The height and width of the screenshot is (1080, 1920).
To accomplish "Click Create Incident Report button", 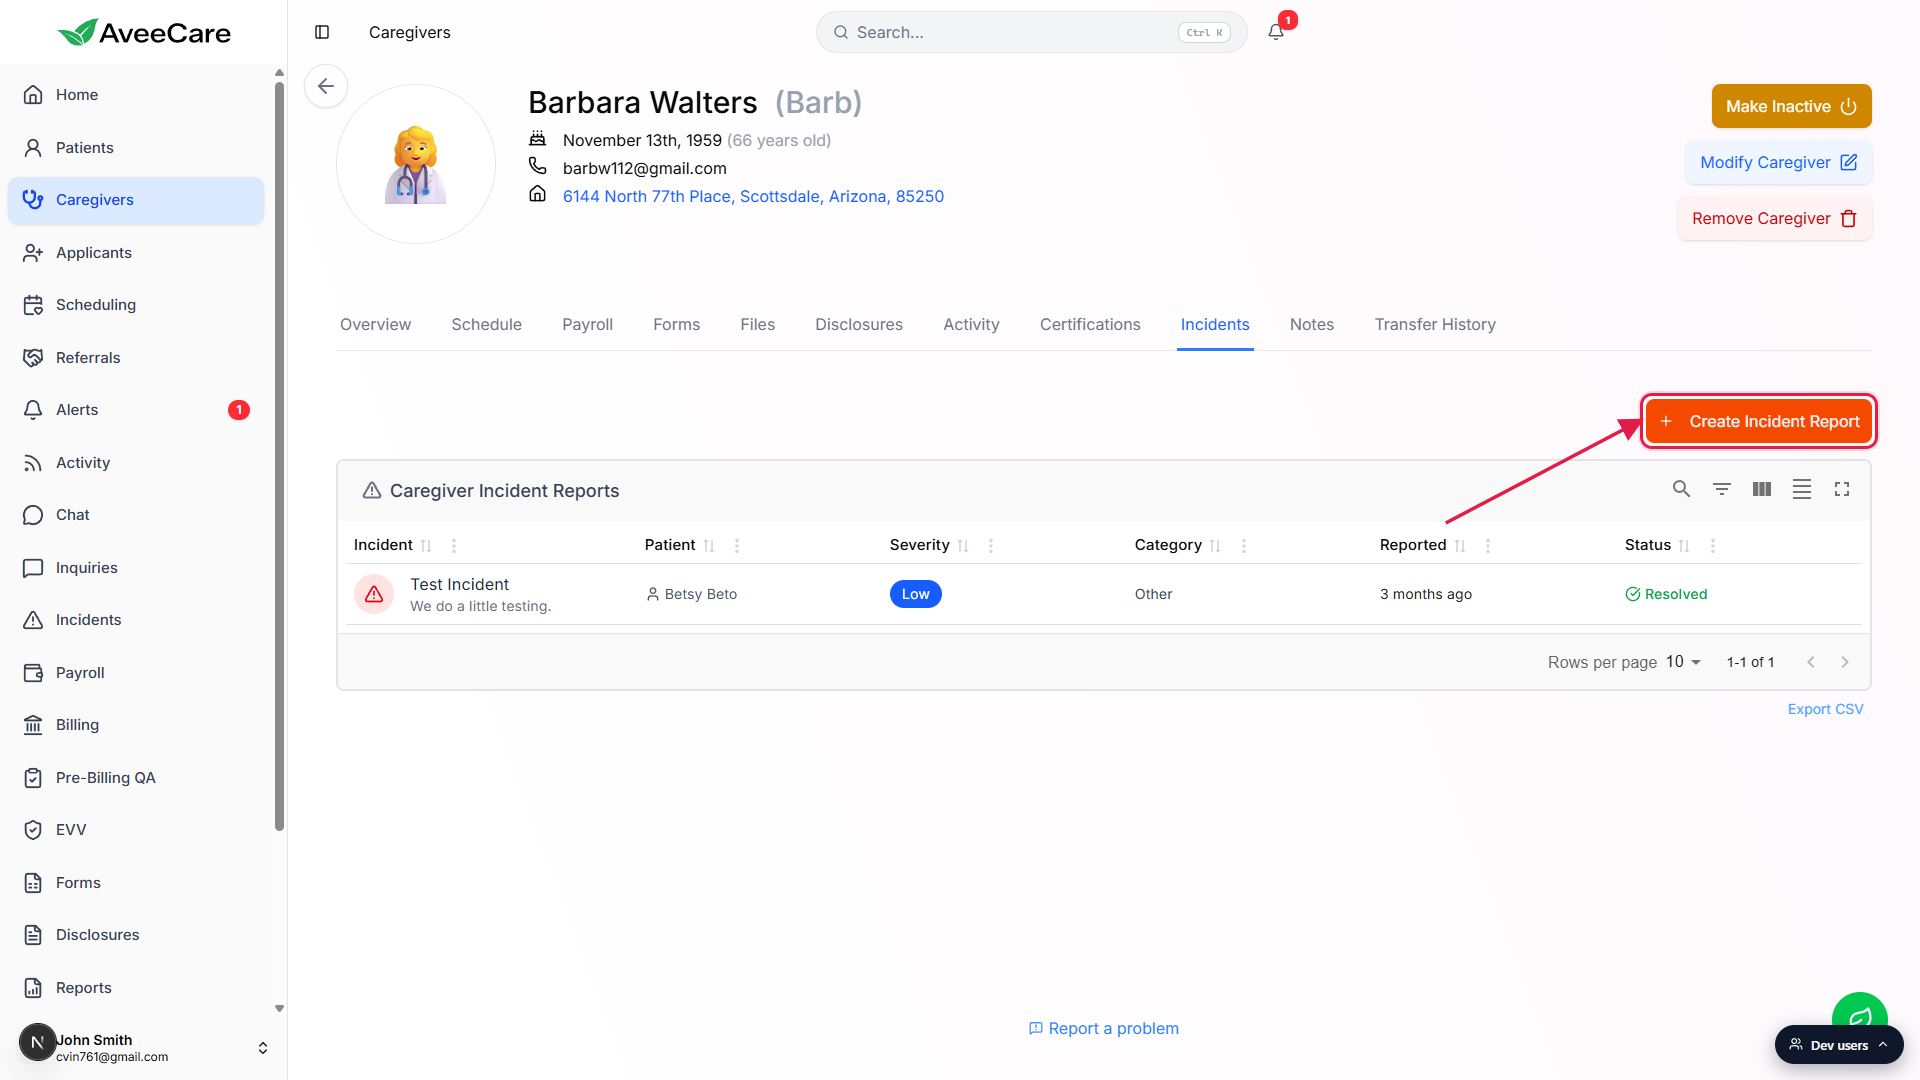I will pos(1759,422).
